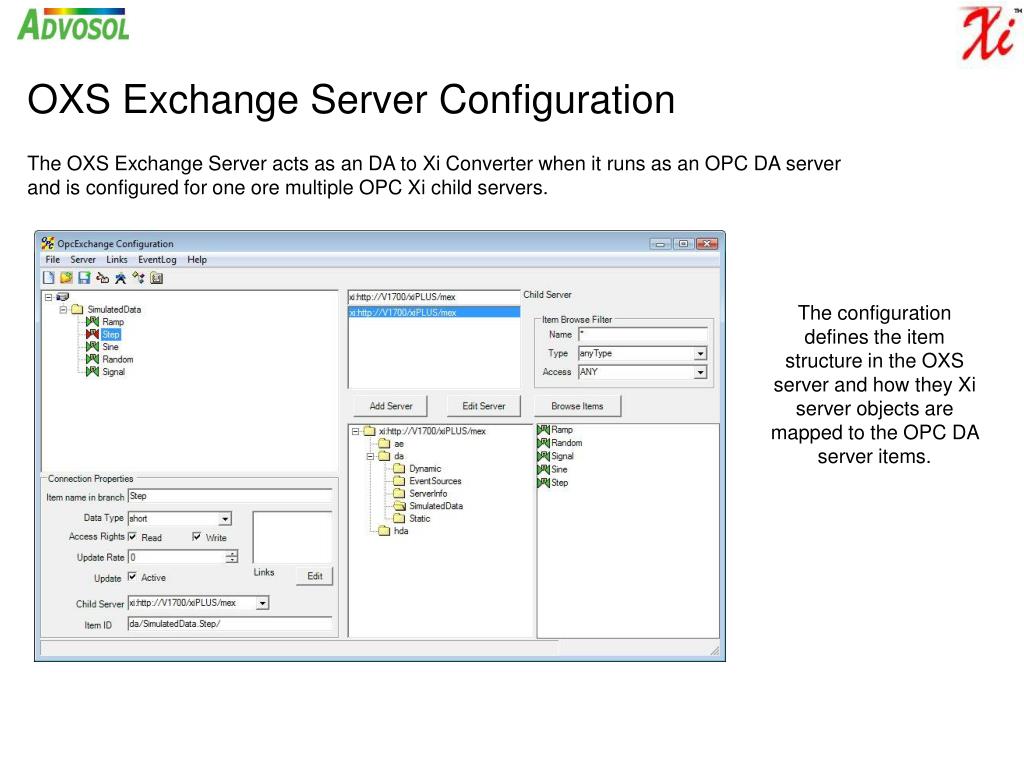This screenshot has height=768, width=1024.
Task: Click the links diagram toolbar icon
Action: point(138,278)
